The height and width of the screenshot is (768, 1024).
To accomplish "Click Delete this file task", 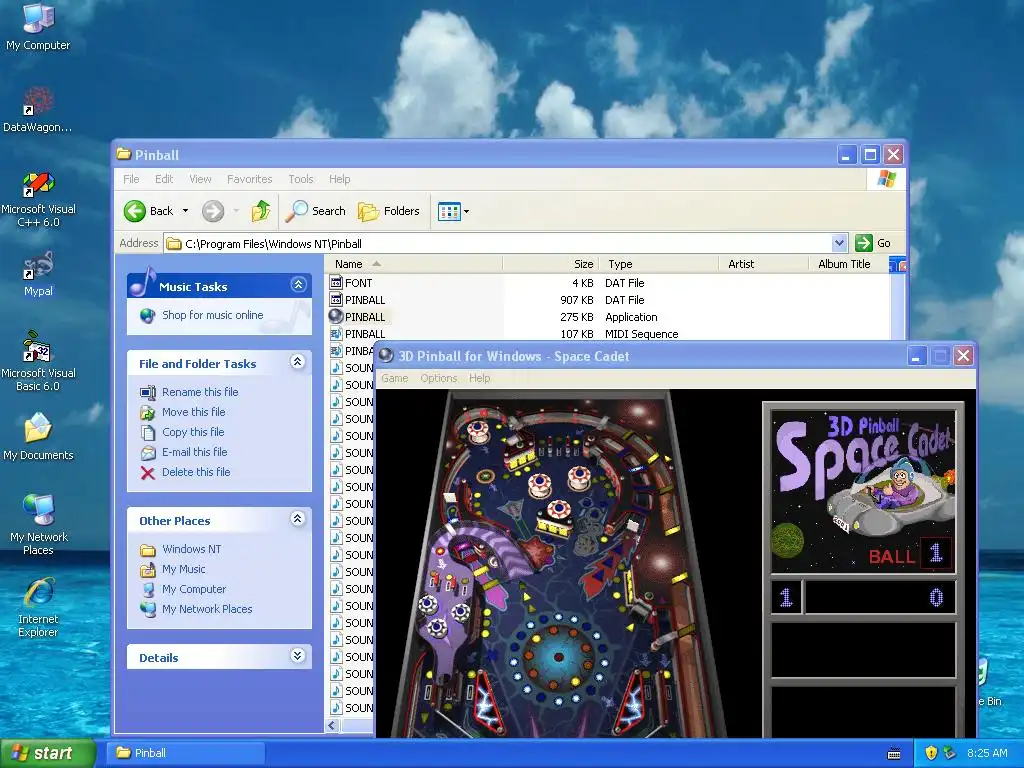I will click(196, 472).
